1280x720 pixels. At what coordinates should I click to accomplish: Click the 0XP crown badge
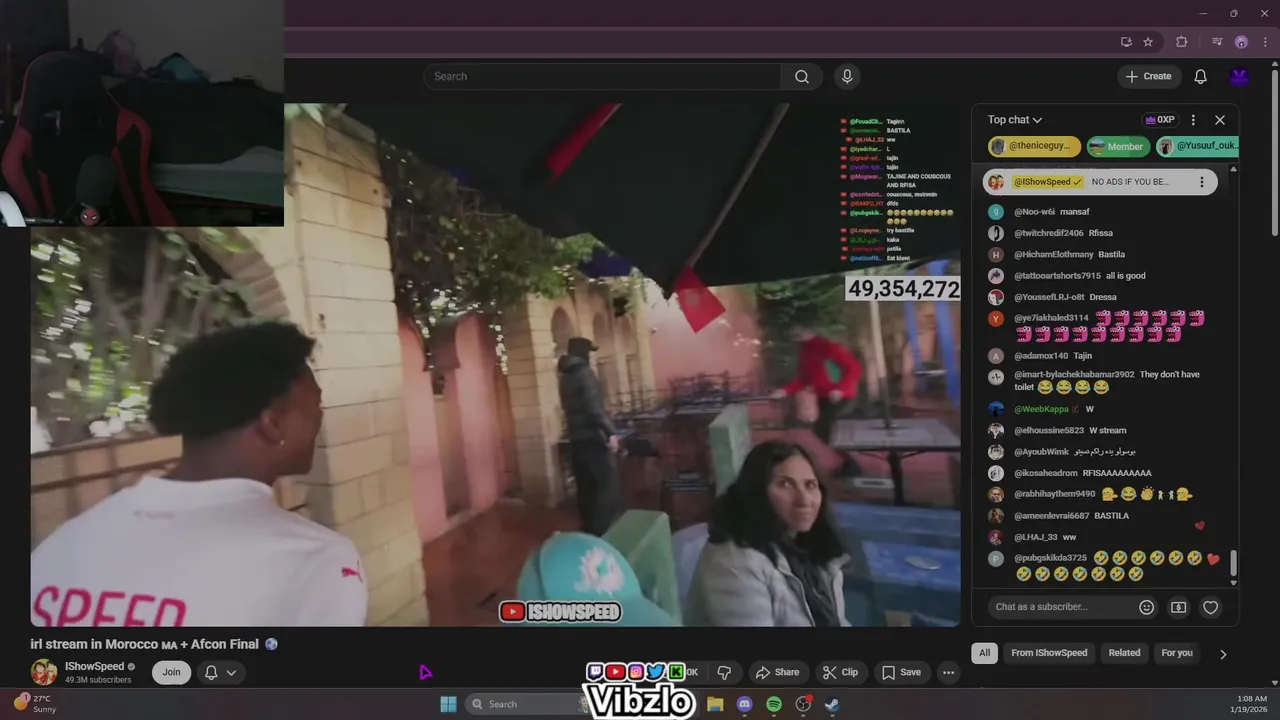(1160, 120)
